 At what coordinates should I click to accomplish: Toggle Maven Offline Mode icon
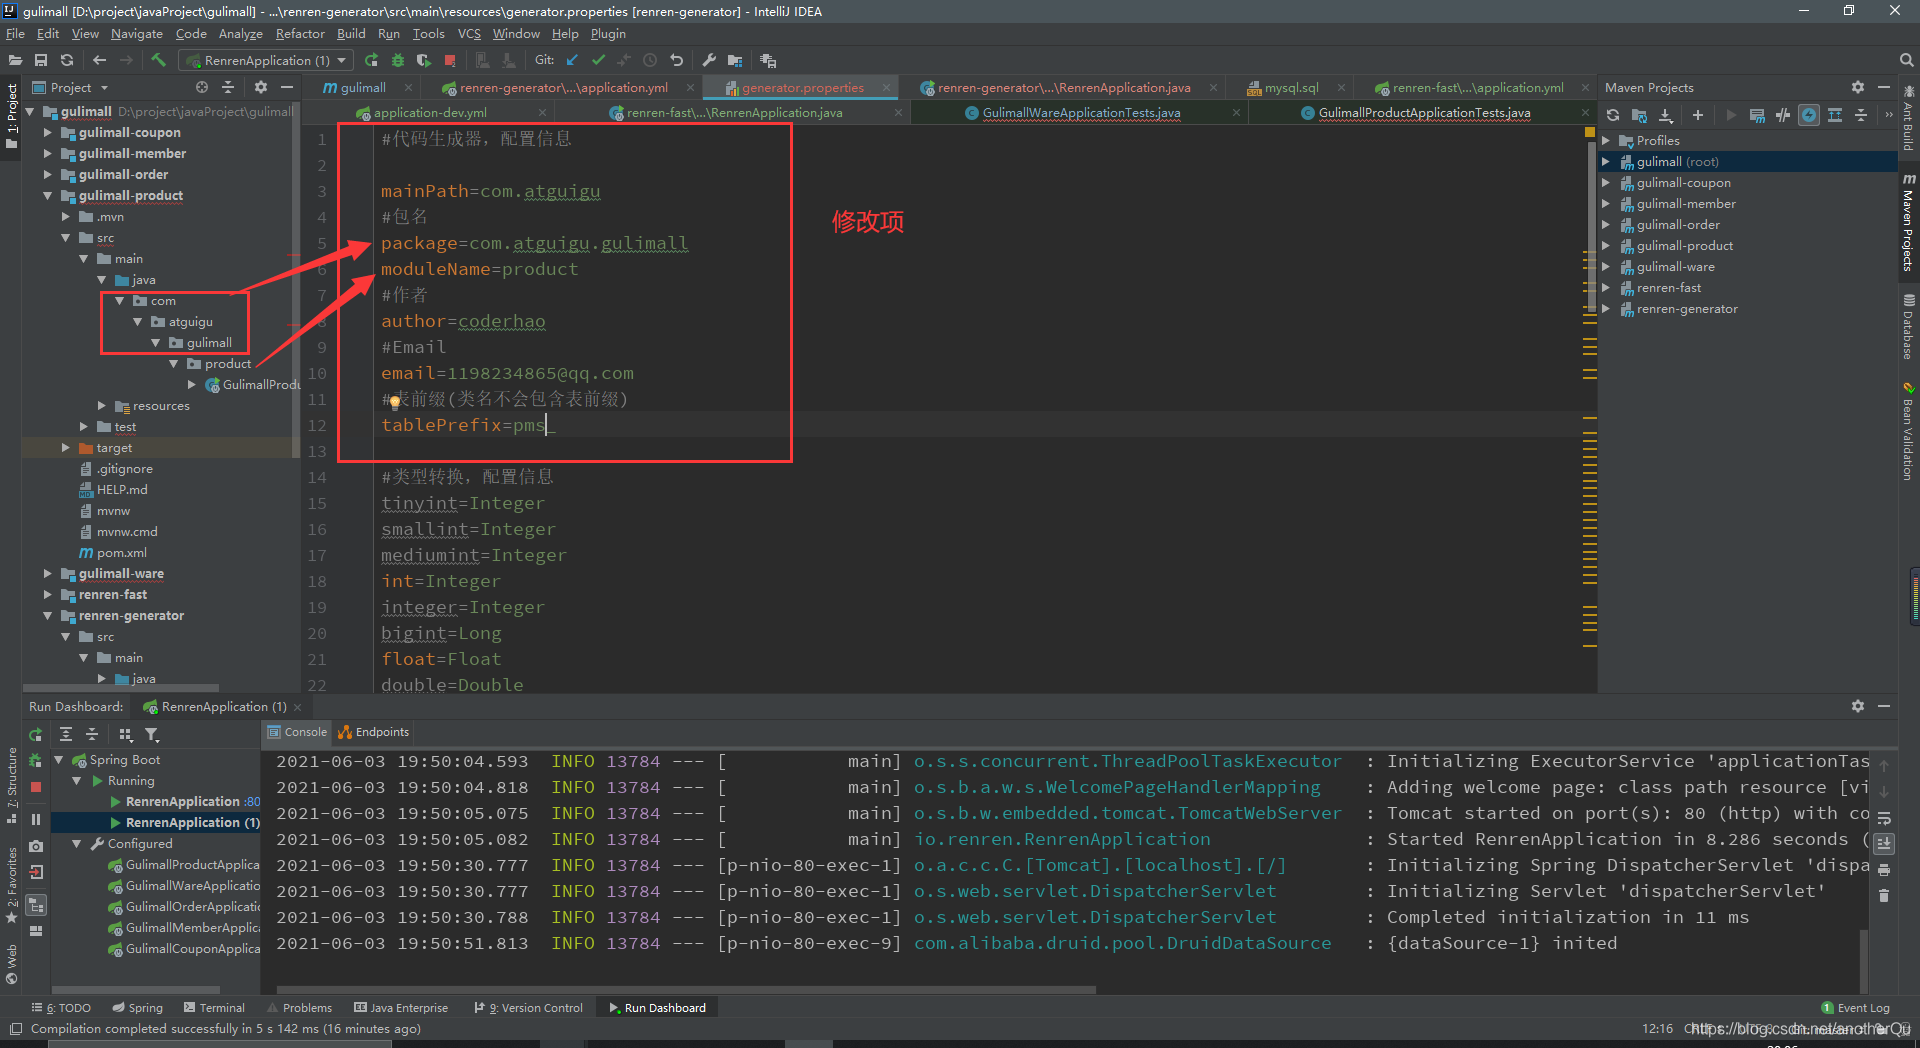pos(1783,115)
